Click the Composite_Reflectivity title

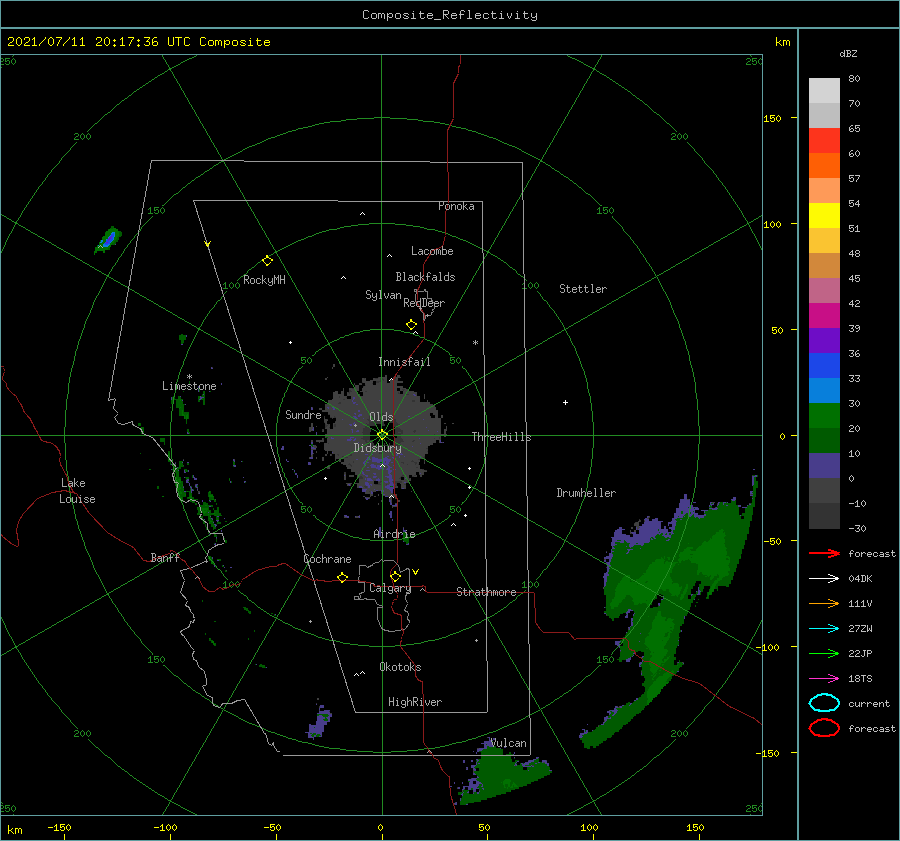tap(450, 14)
